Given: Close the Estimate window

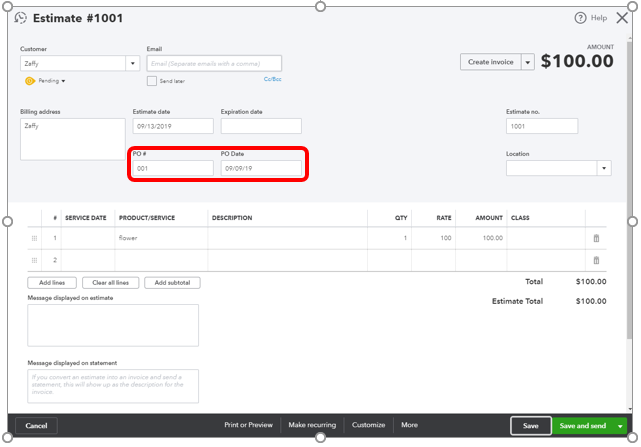Looking at the screenshot, I should point(622,18).
